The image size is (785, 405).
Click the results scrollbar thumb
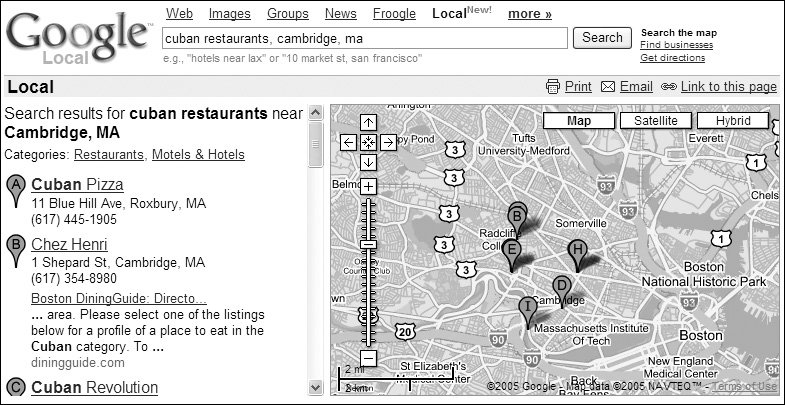[x=316, y=144]
